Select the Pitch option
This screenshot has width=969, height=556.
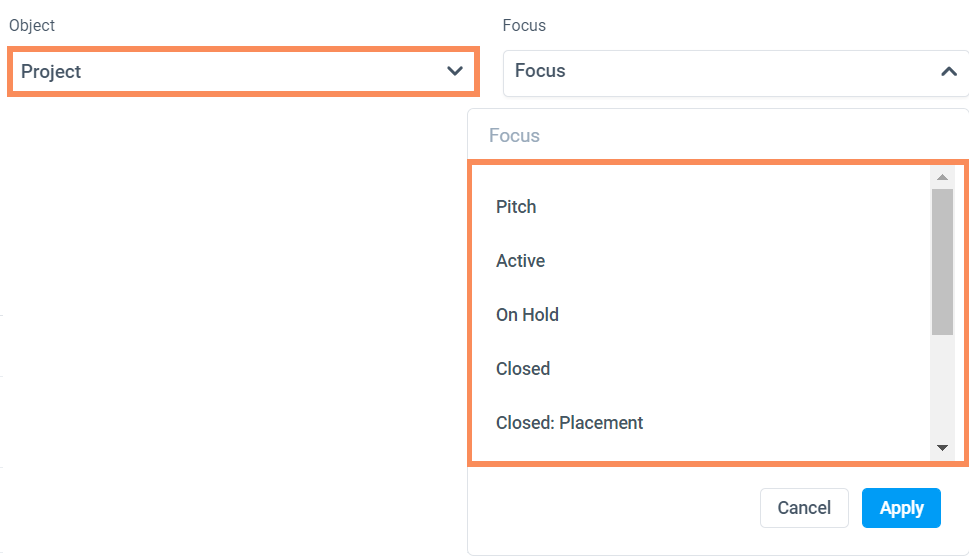(516, 207)
